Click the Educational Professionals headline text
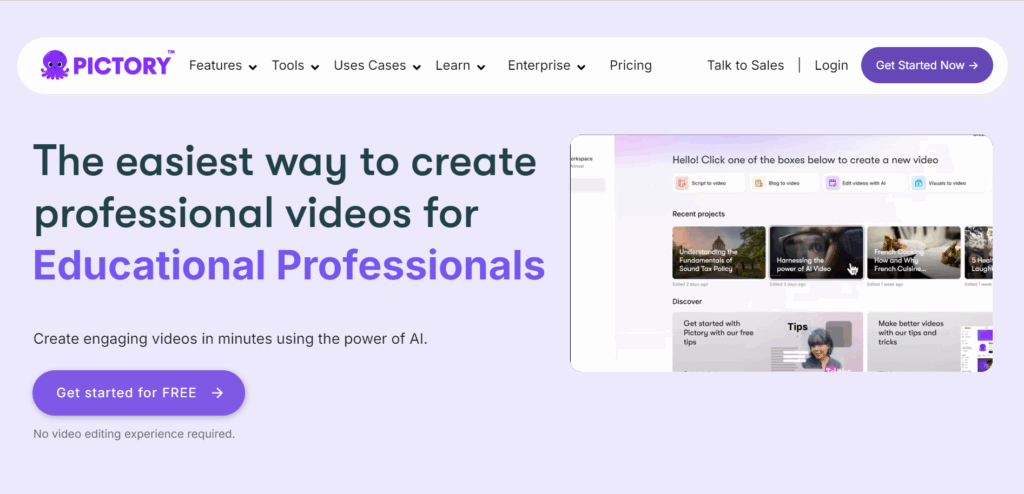This screenshot has height=494, width=1024. pyautogui.click(x=289, y=265)
